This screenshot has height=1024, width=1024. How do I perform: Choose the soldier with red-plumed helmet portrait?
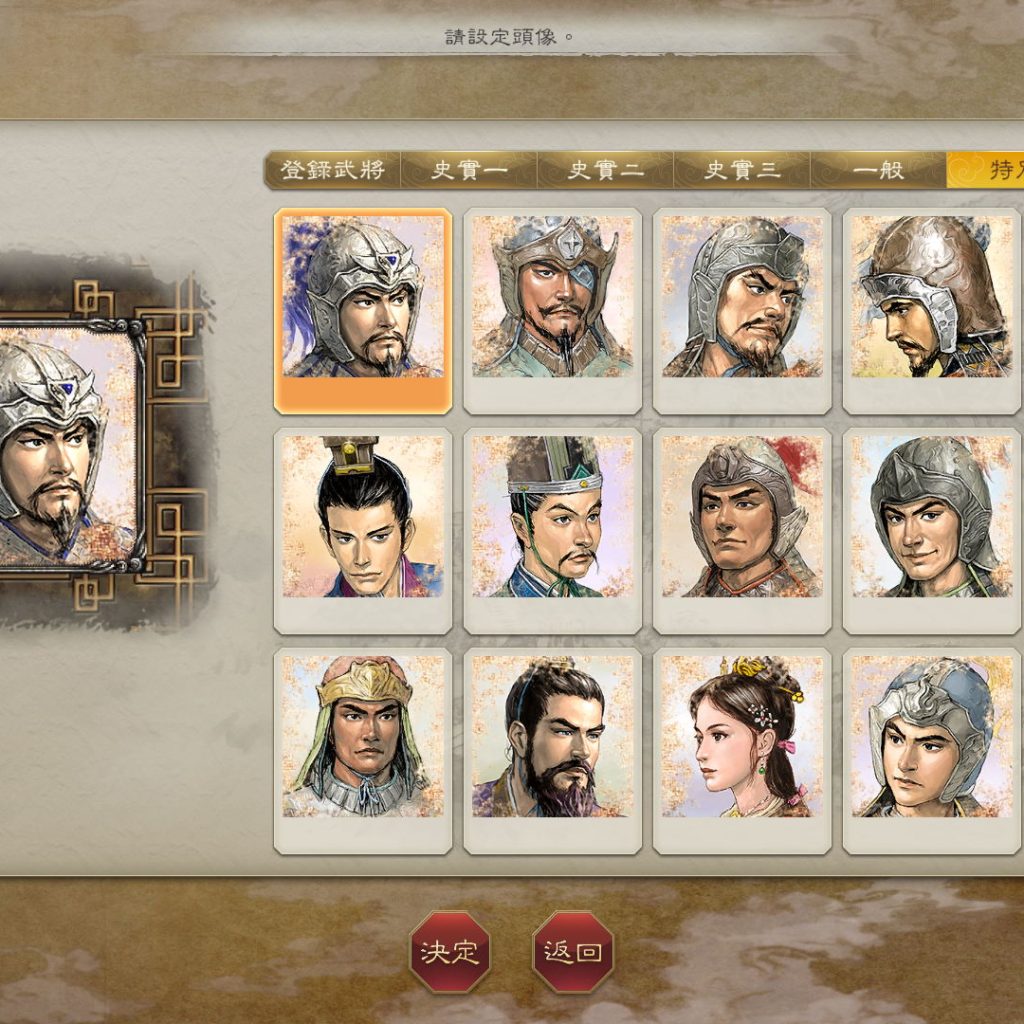pos(742,531)
